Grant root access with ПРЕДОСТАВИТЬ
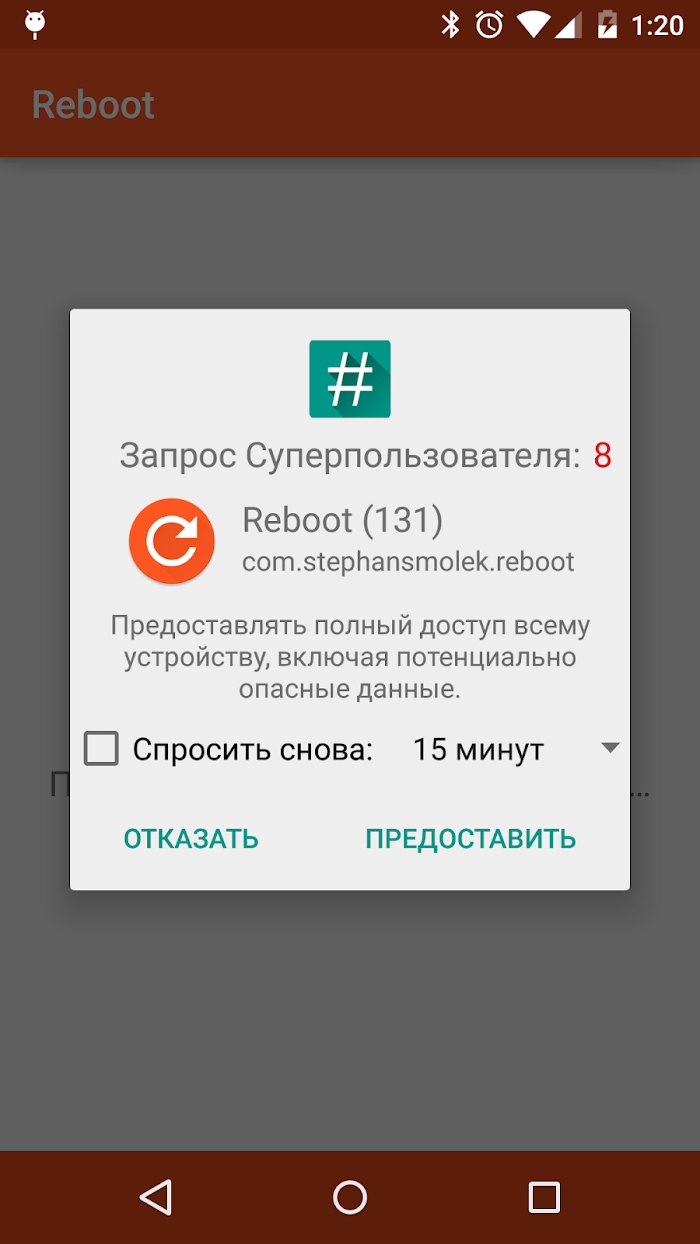700x1244 pixels. pos(471,838)
